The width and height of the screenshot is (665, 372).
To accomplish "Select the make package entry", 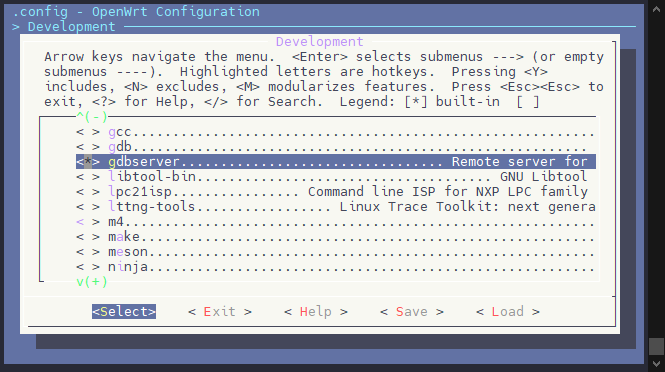I will click(x=336, y=237).
